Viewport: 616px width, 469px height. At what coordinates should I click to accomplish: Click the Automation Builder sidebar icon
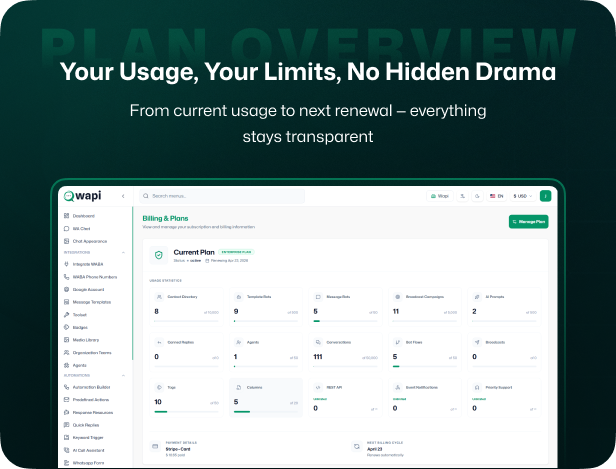(66, 387)
